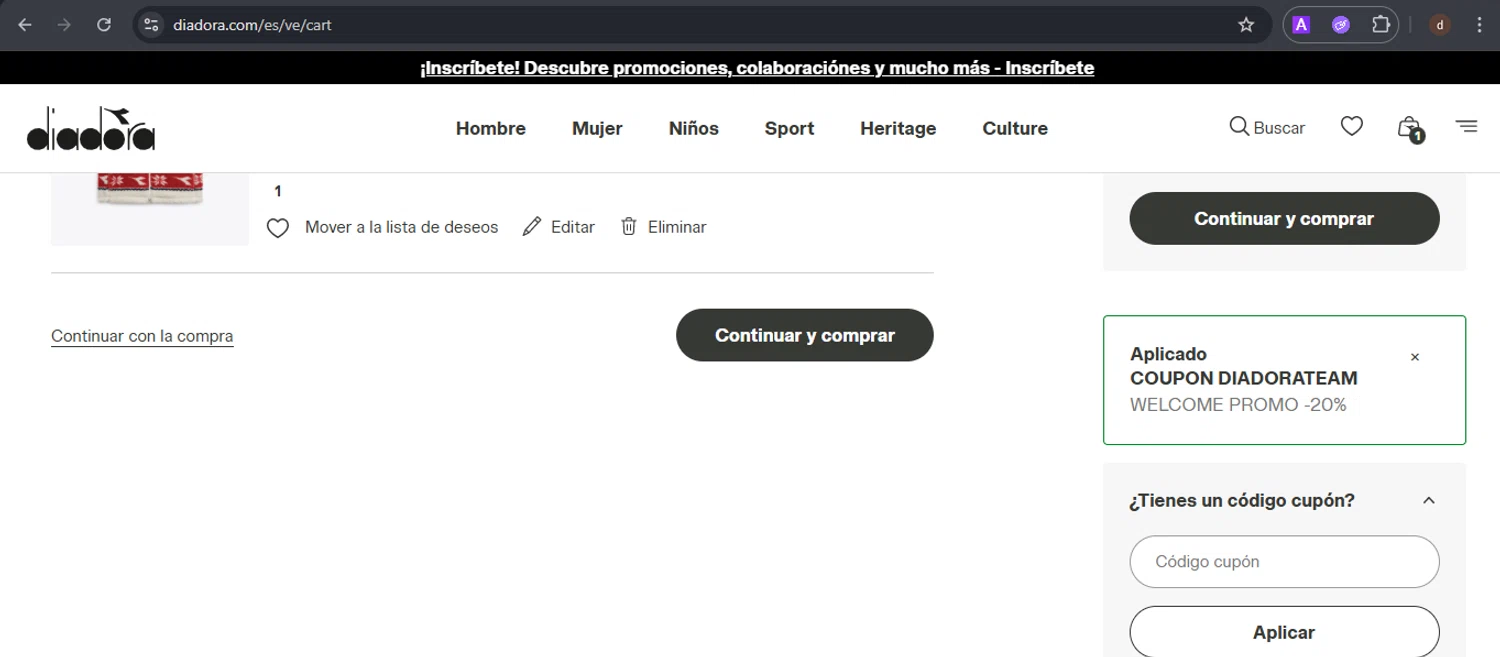Open the purple 'A' browser extension
This screenshot has width=1500, height=657.
pos(1301,25)
